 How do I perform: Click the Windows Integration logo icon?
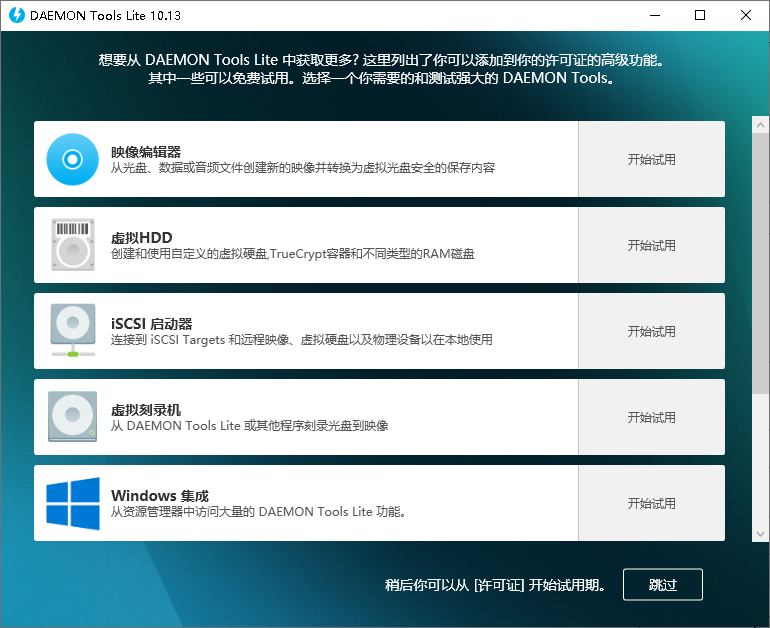coord(73,503)
